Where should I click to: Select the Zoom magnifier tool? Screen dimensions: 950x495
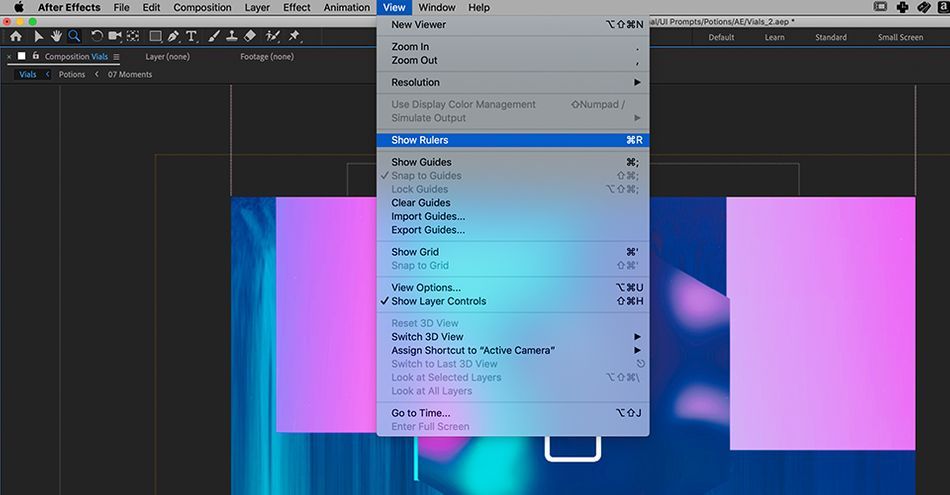point(74,36)
